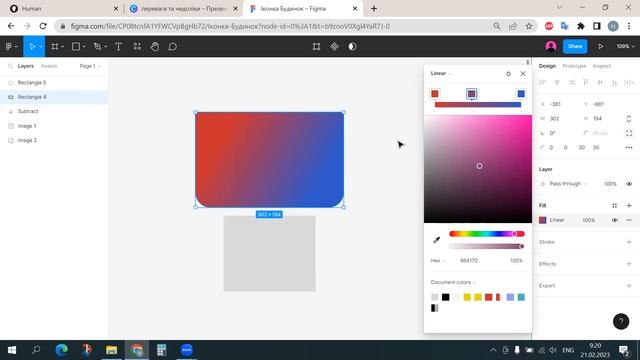
Task: Switch to the Assets tab
Action: click(49, 66)
